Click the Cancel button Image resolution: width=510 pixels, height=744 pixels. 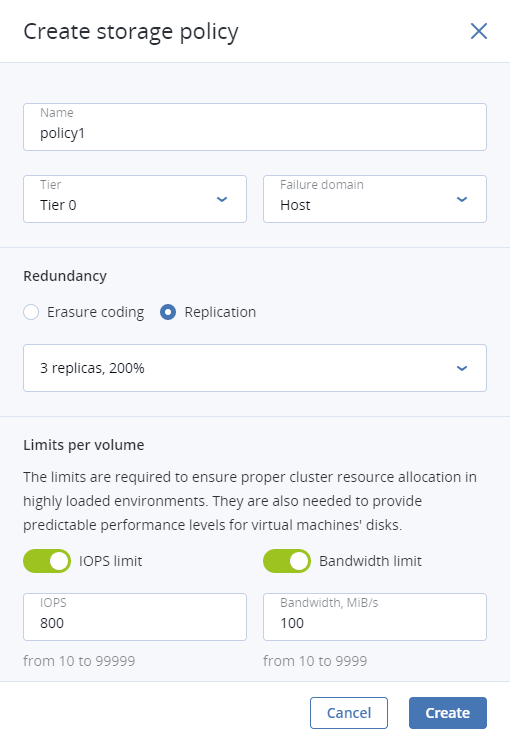349,713
